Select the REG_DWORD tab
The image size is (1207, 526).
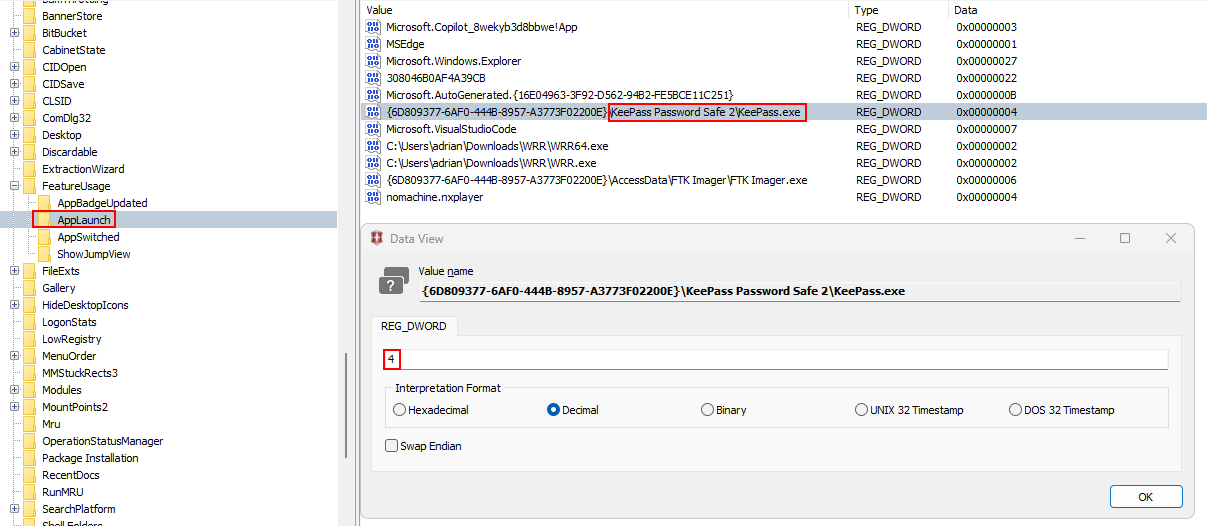click(415, 326)
